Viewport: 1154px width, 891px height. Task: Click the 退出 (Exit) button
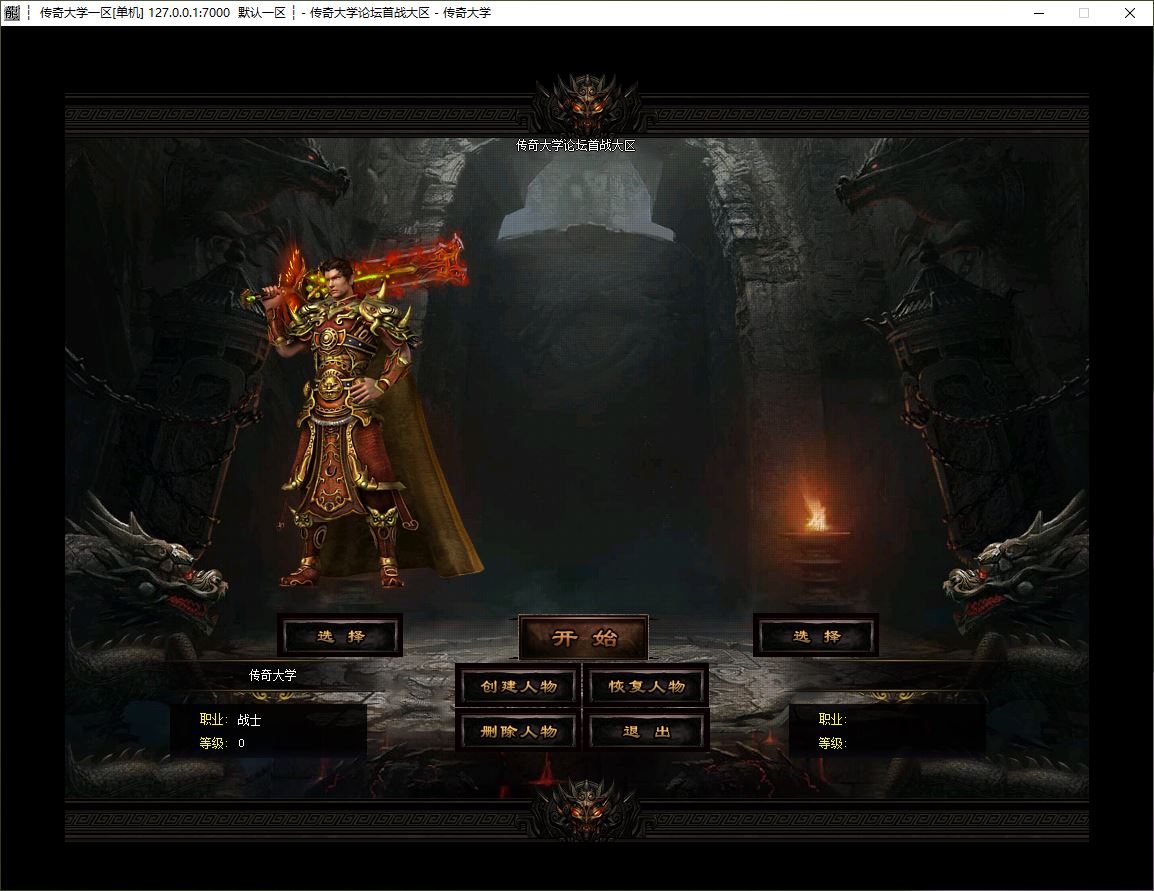coord(646,731)
